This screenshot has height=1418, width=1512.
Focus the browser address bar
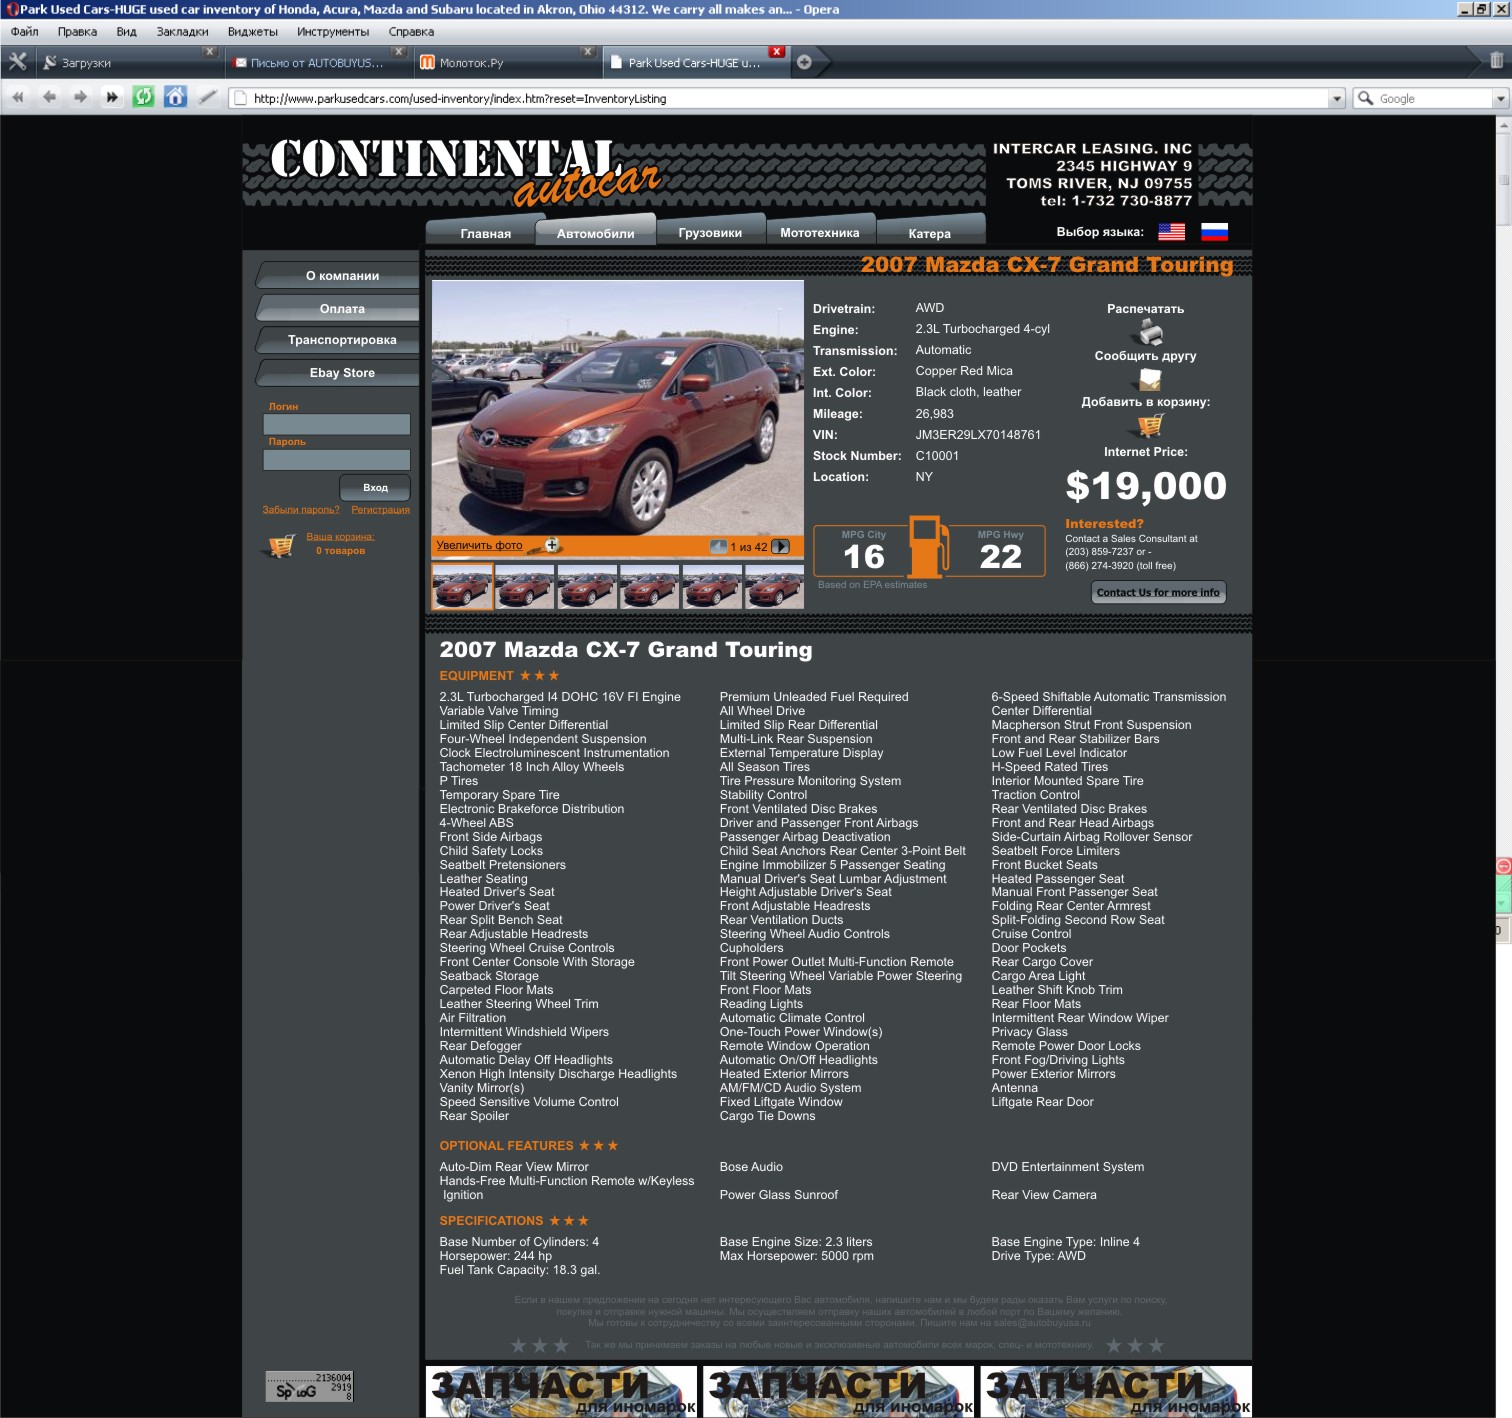785,98
